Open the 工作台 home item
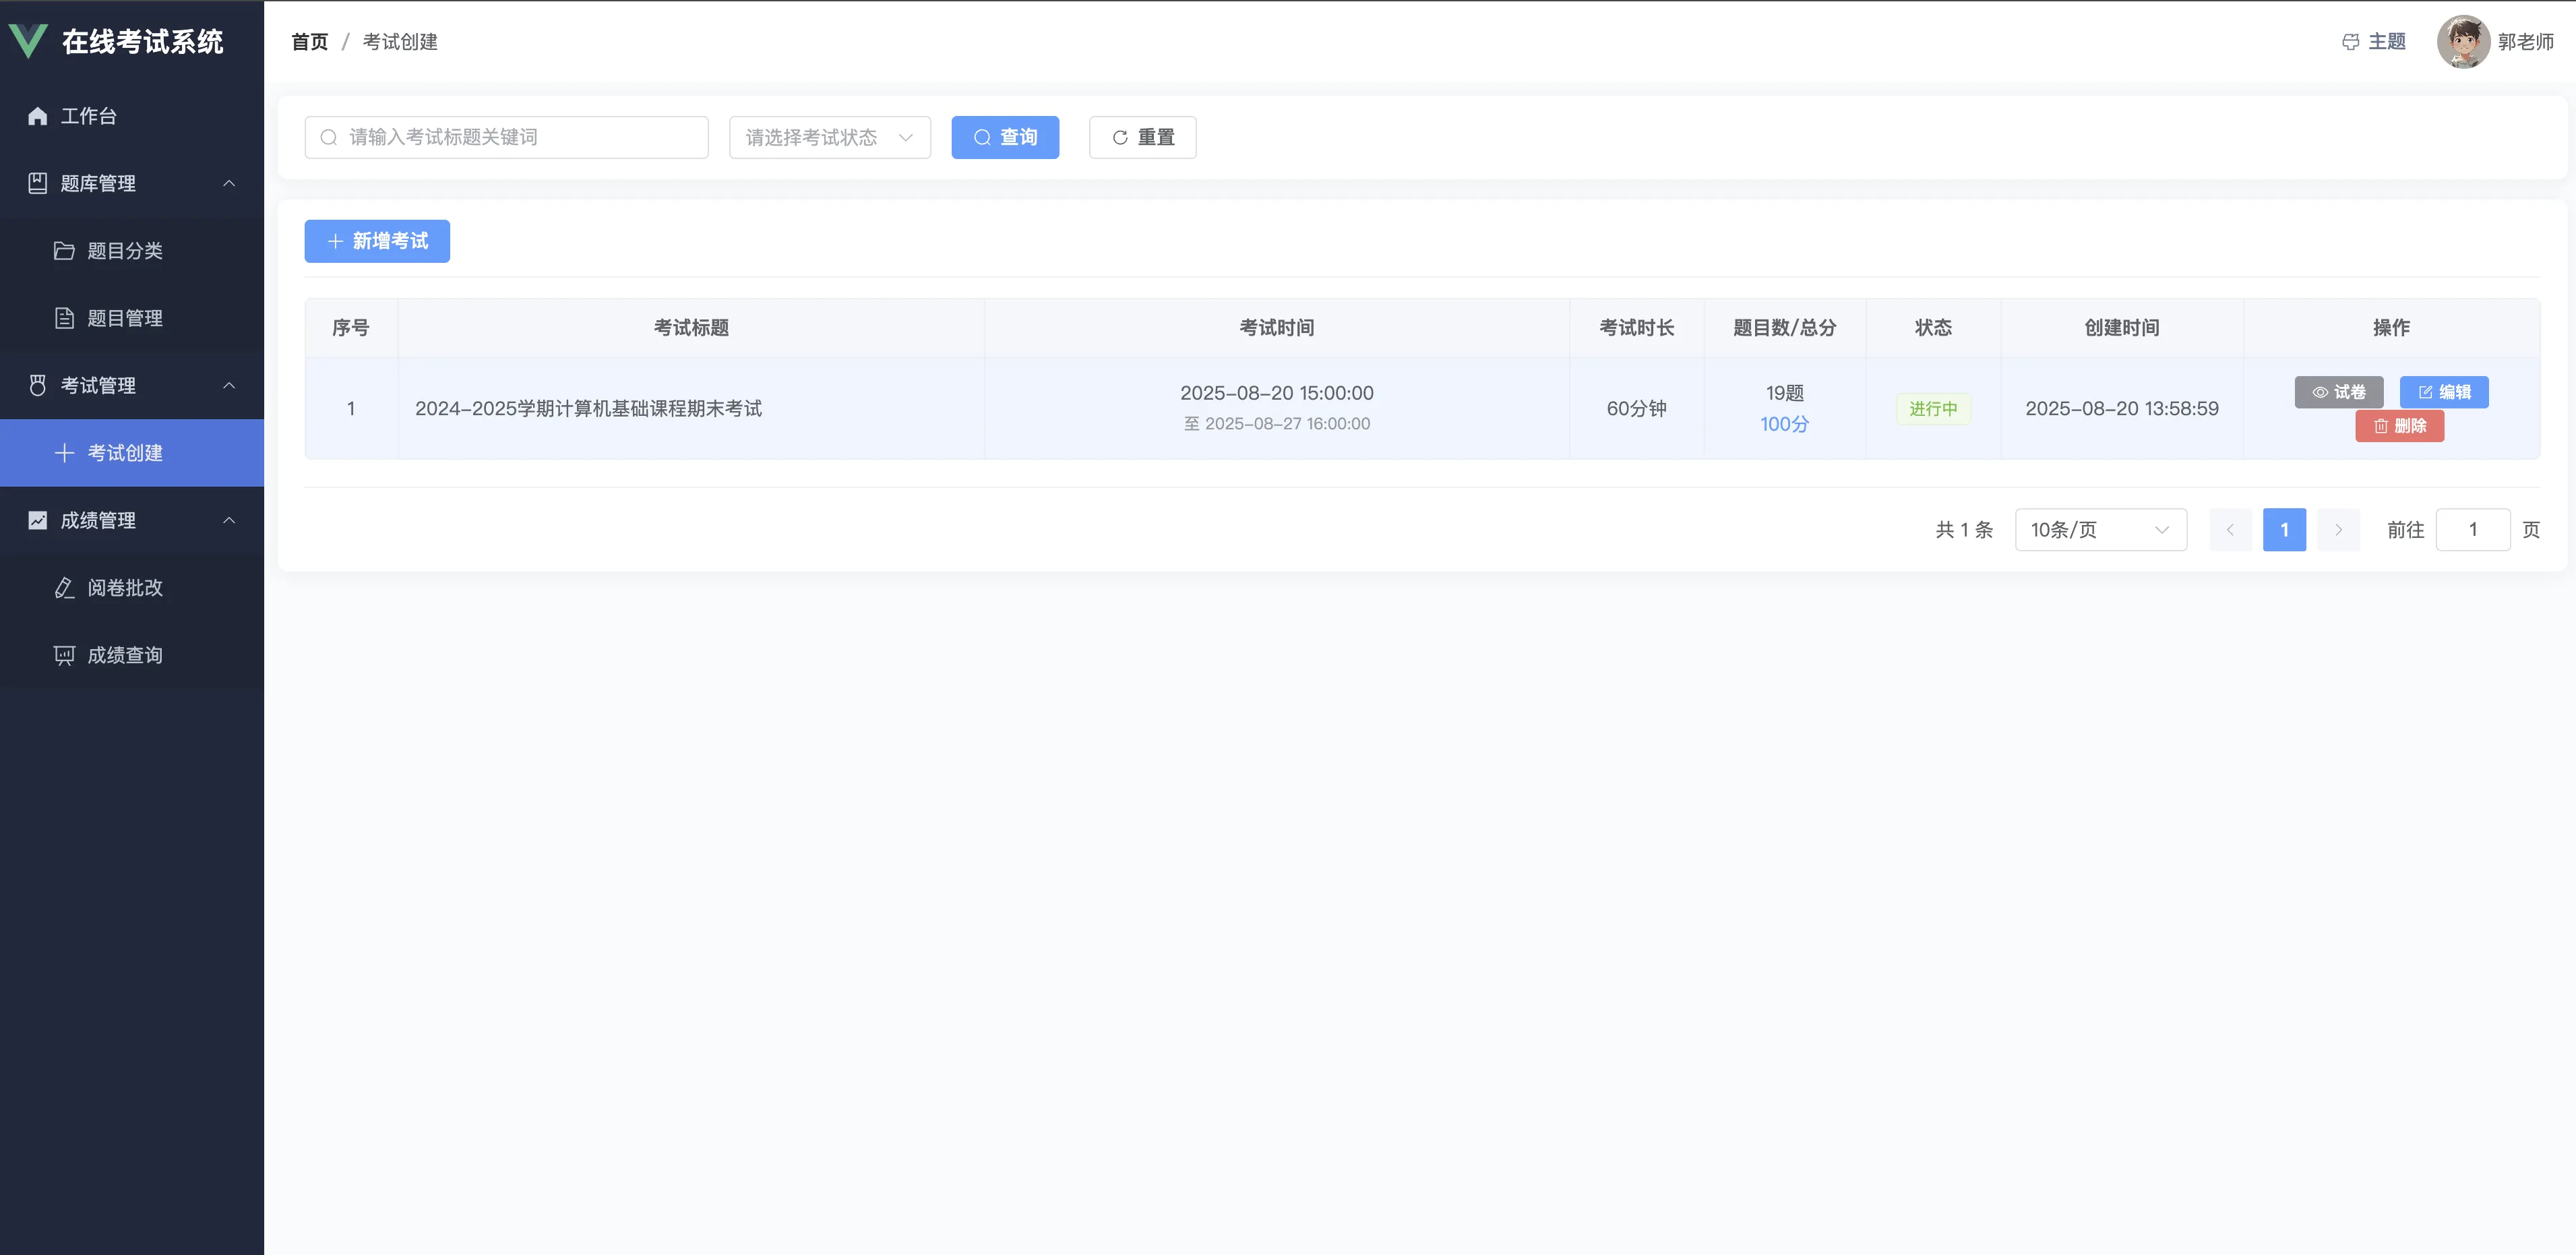 tap(88, 116)
